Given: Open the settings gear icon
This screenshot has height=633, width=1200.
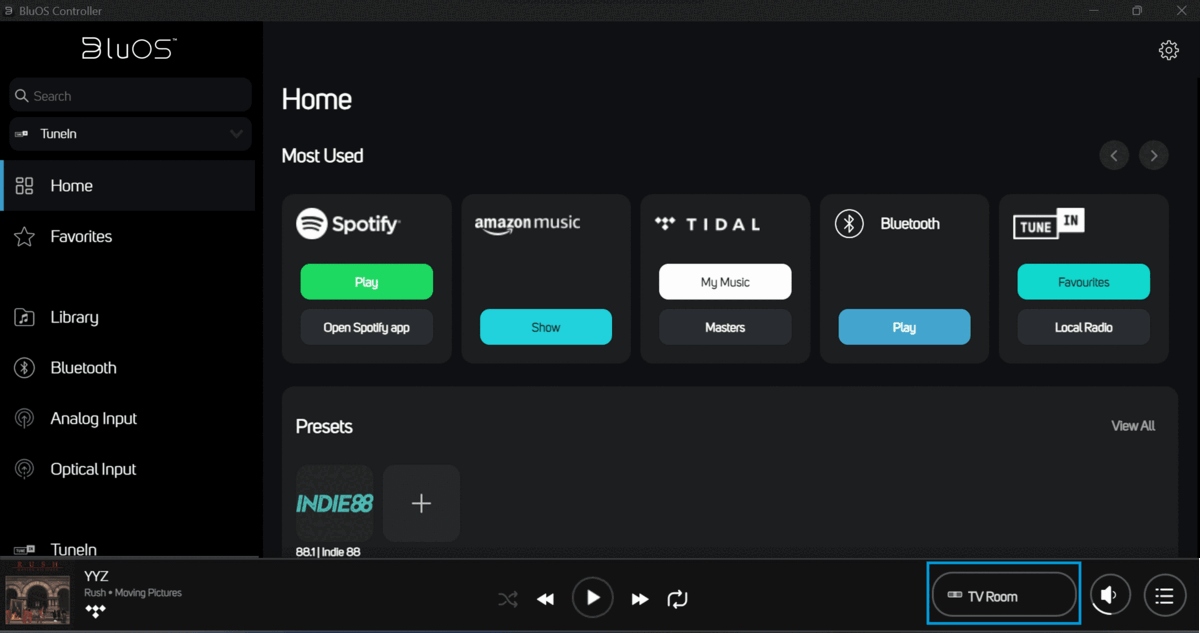Looking at the screenshot, I should (1168, 50).
